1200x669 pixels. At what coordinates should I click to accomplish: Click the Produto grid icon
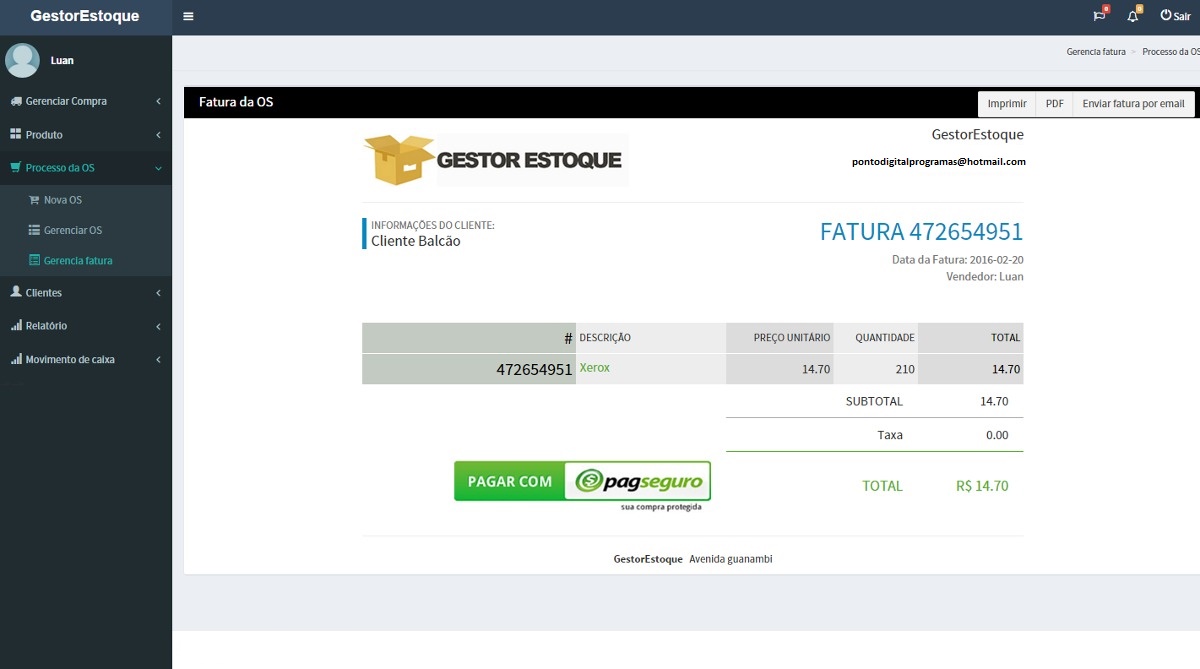17,134
